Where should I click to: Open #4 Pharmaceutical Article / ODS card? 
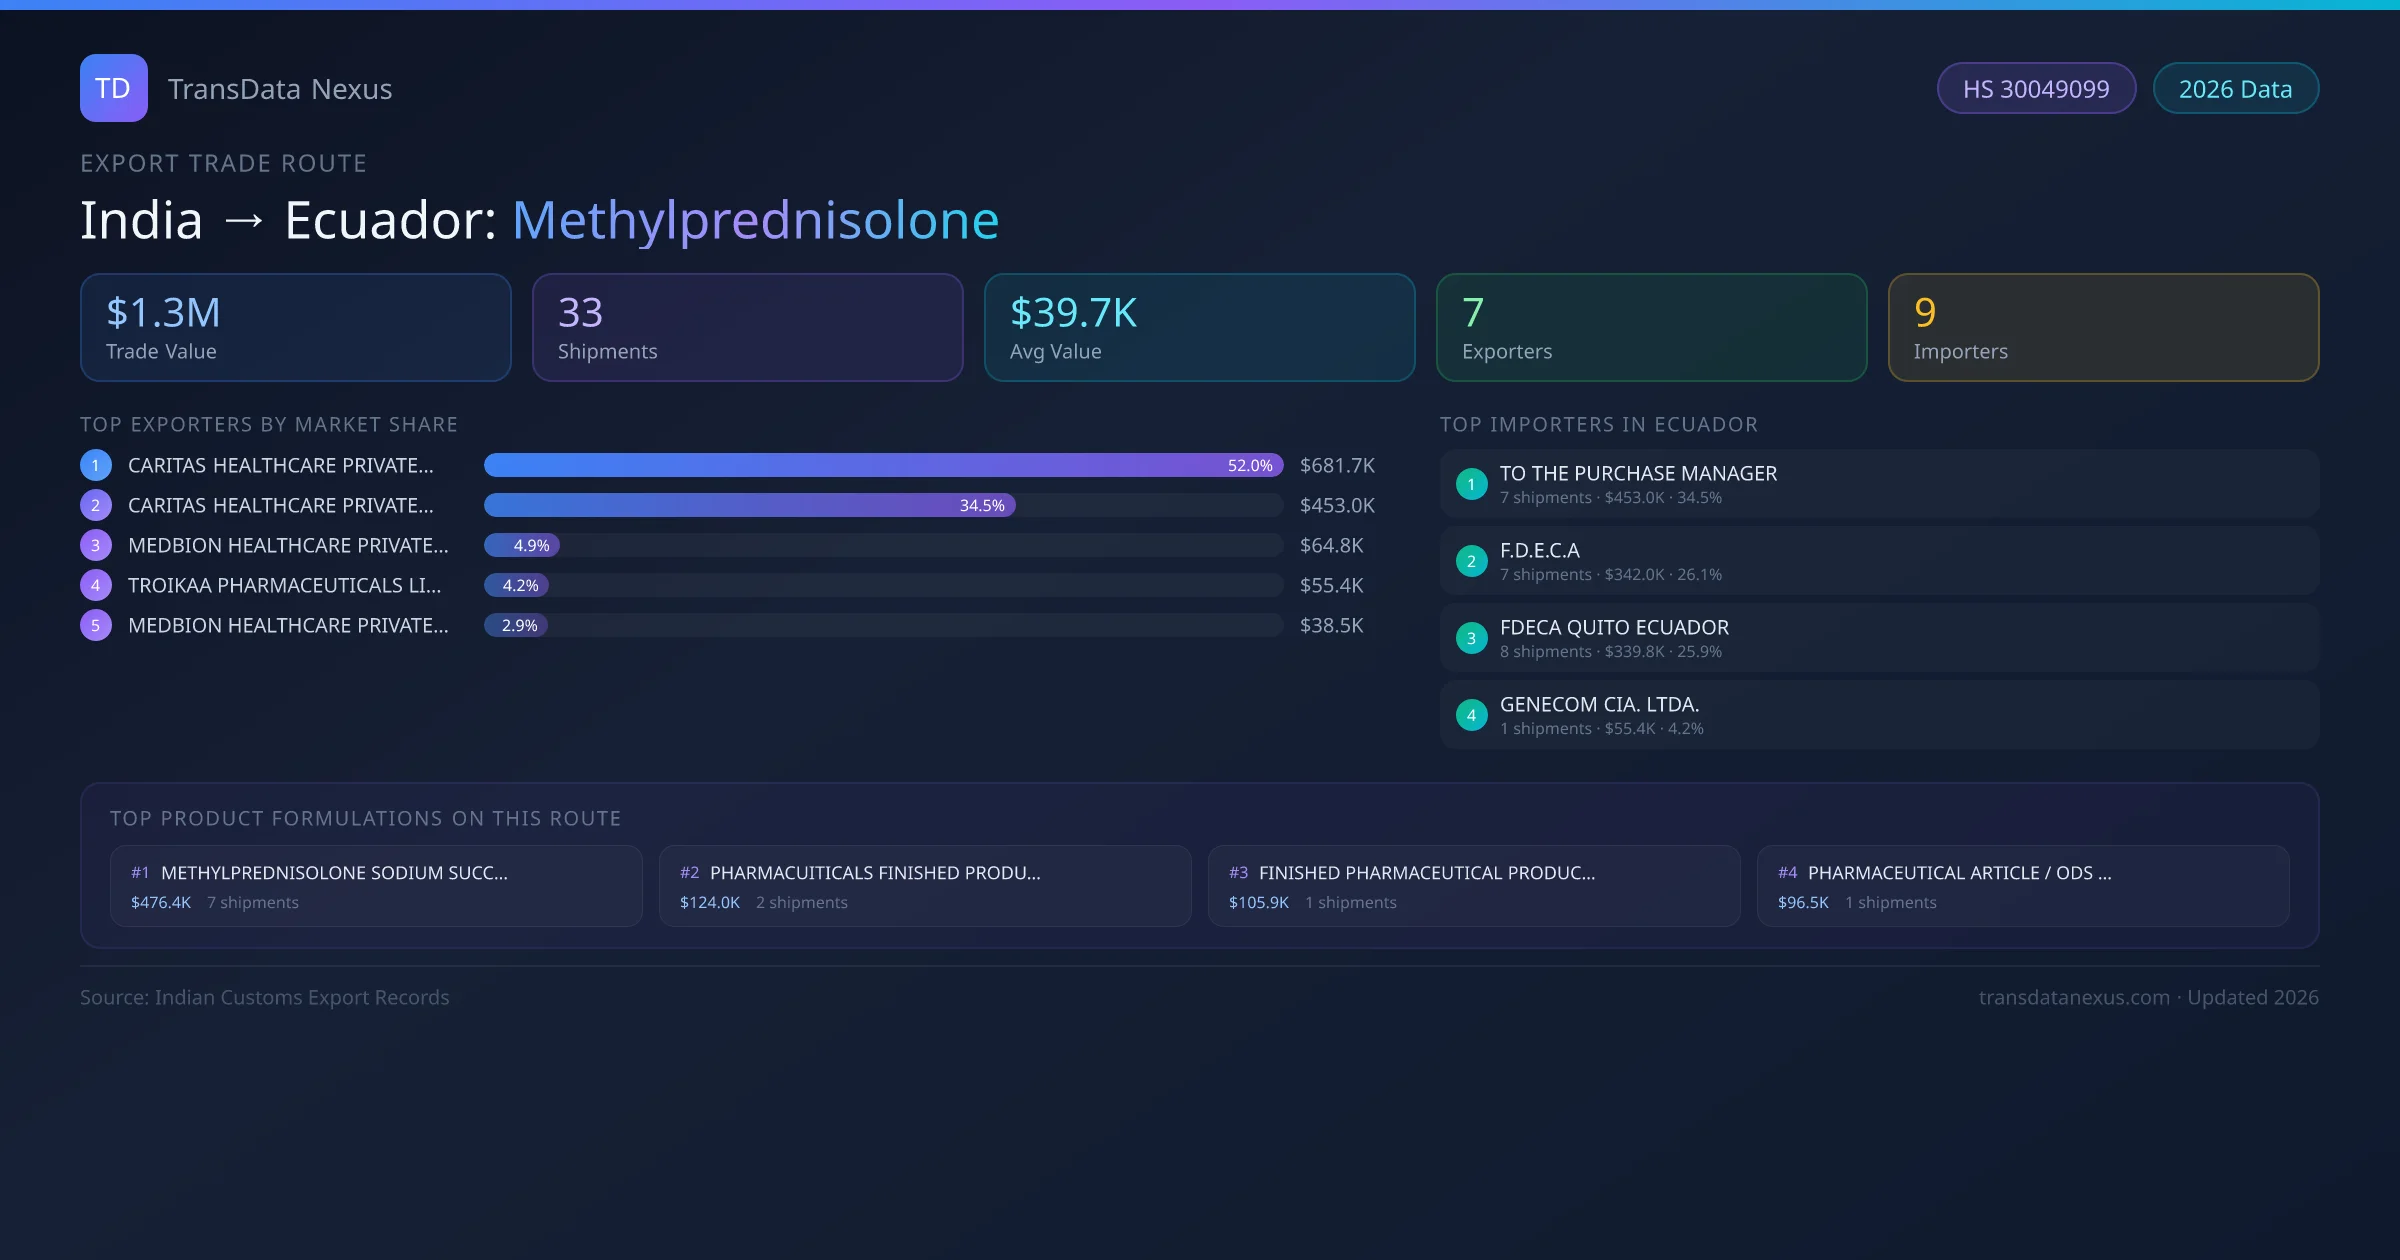tap(2022, 886)
